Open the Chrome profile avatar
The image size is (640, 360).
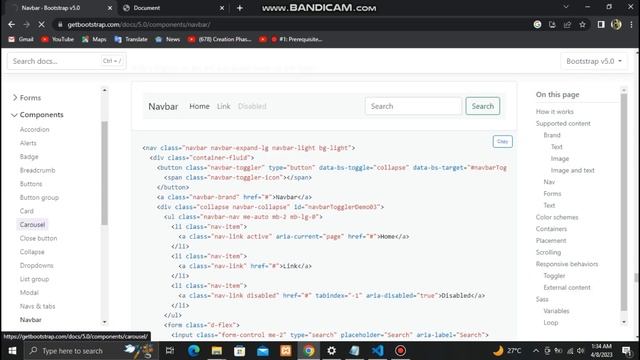tap(616, 24)
